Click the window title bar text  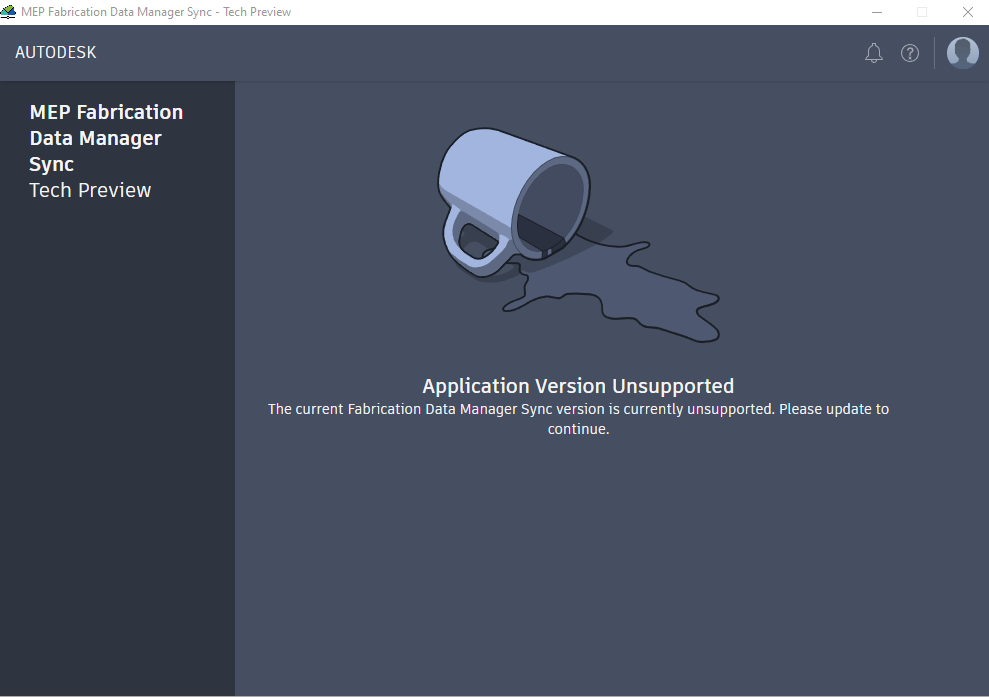pos(156,12)
